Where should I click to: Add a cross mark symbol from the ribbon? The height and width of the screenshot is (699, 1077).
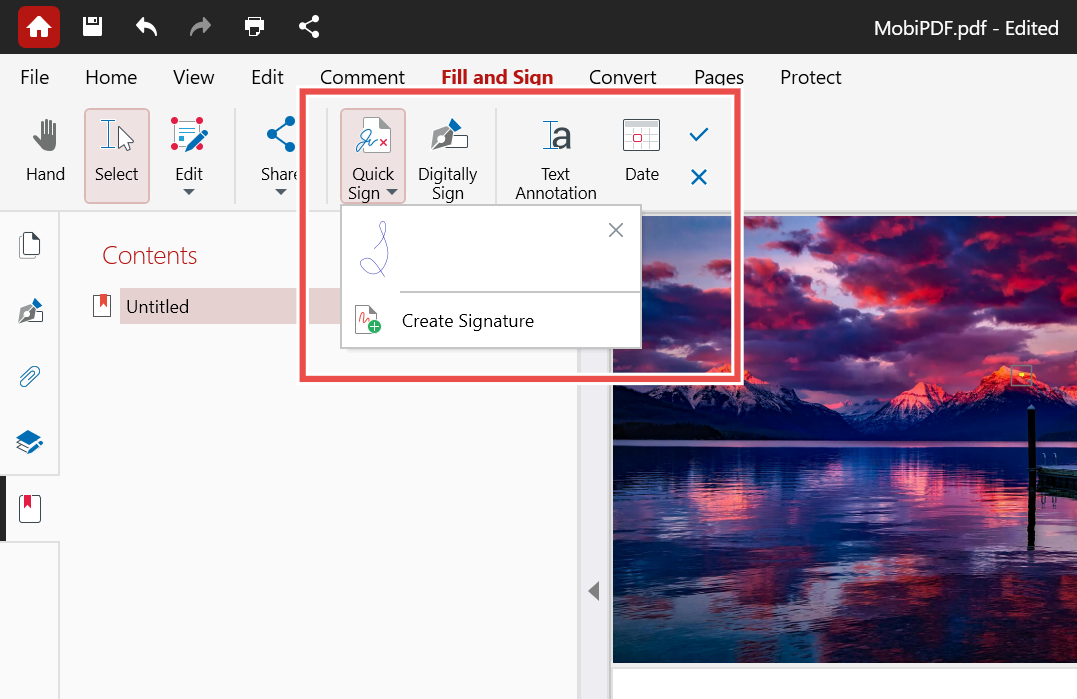[x=699, y=177]
